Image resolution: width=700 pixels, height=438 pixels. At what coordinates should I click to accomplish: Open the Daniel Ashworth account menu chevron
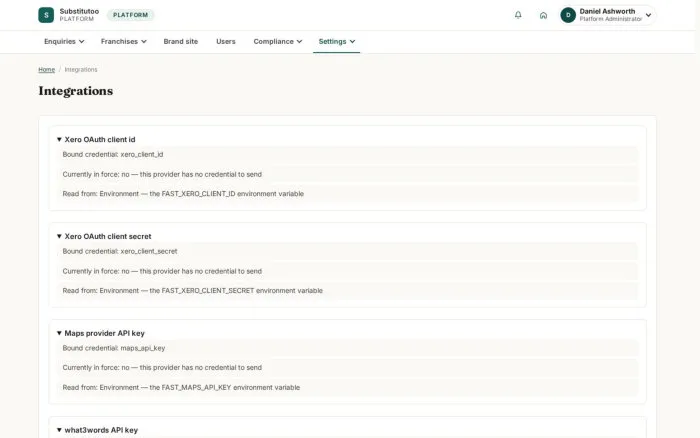click(x=648, y=15)
